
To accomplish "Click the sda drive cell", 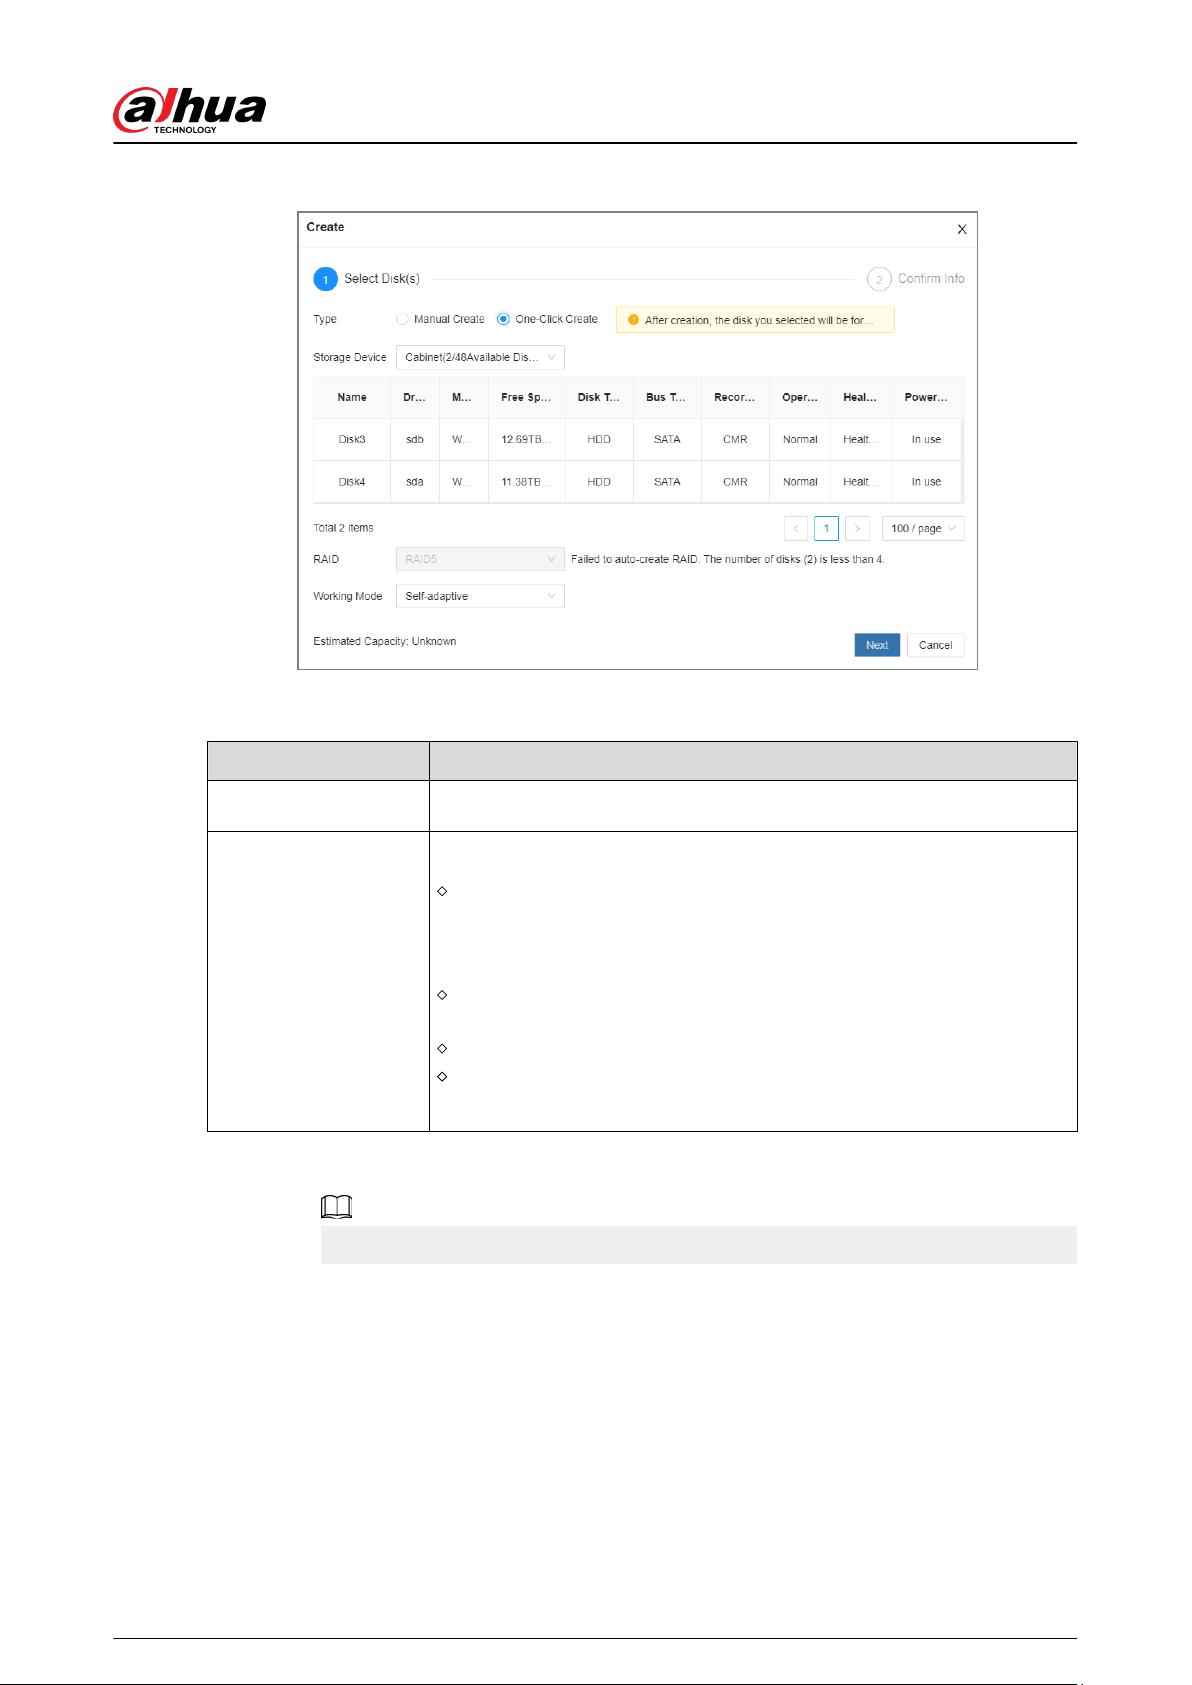I will [415, 482].
